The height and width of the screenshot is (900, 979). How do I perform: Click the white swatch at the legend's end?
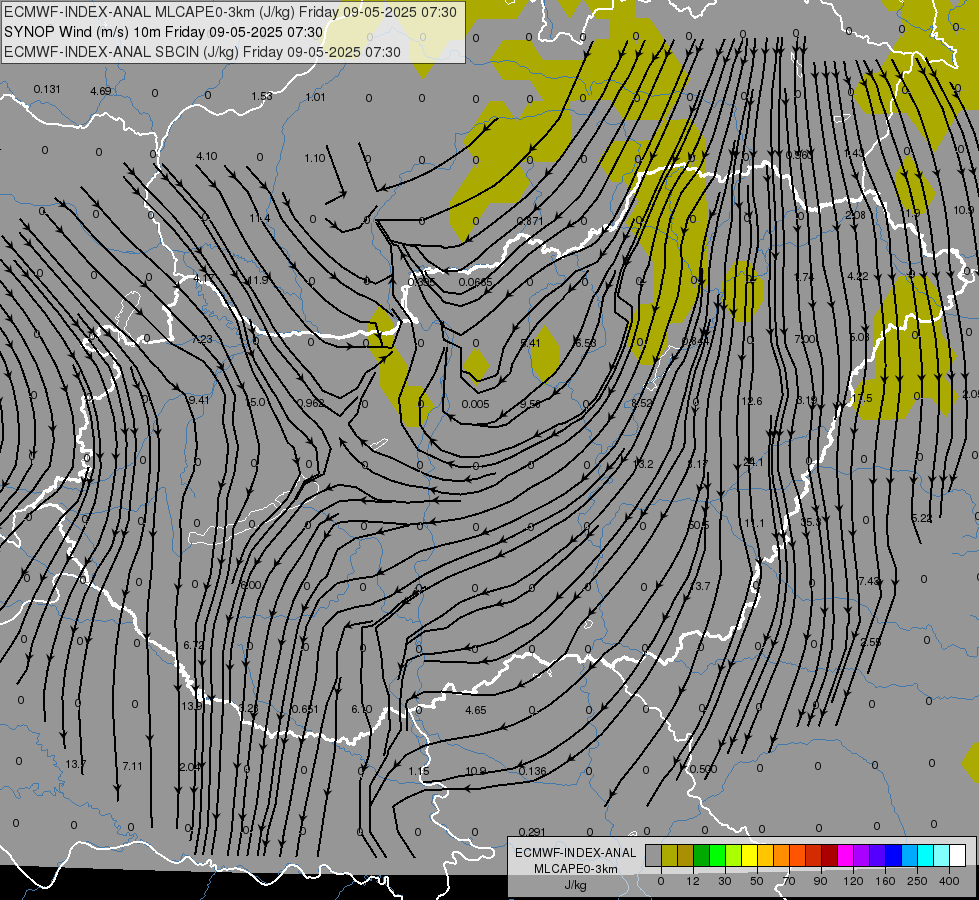958,855
